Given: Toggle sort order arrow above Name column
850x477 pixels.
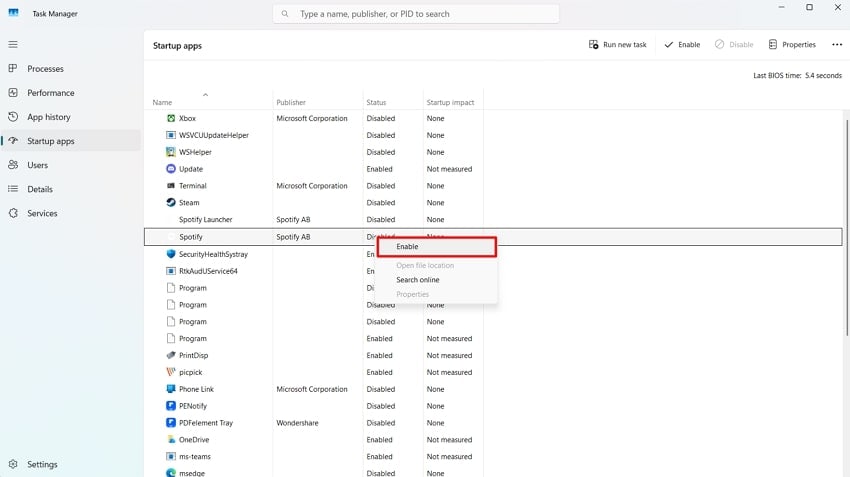Looking at the screenshot, I should [205, 95].
